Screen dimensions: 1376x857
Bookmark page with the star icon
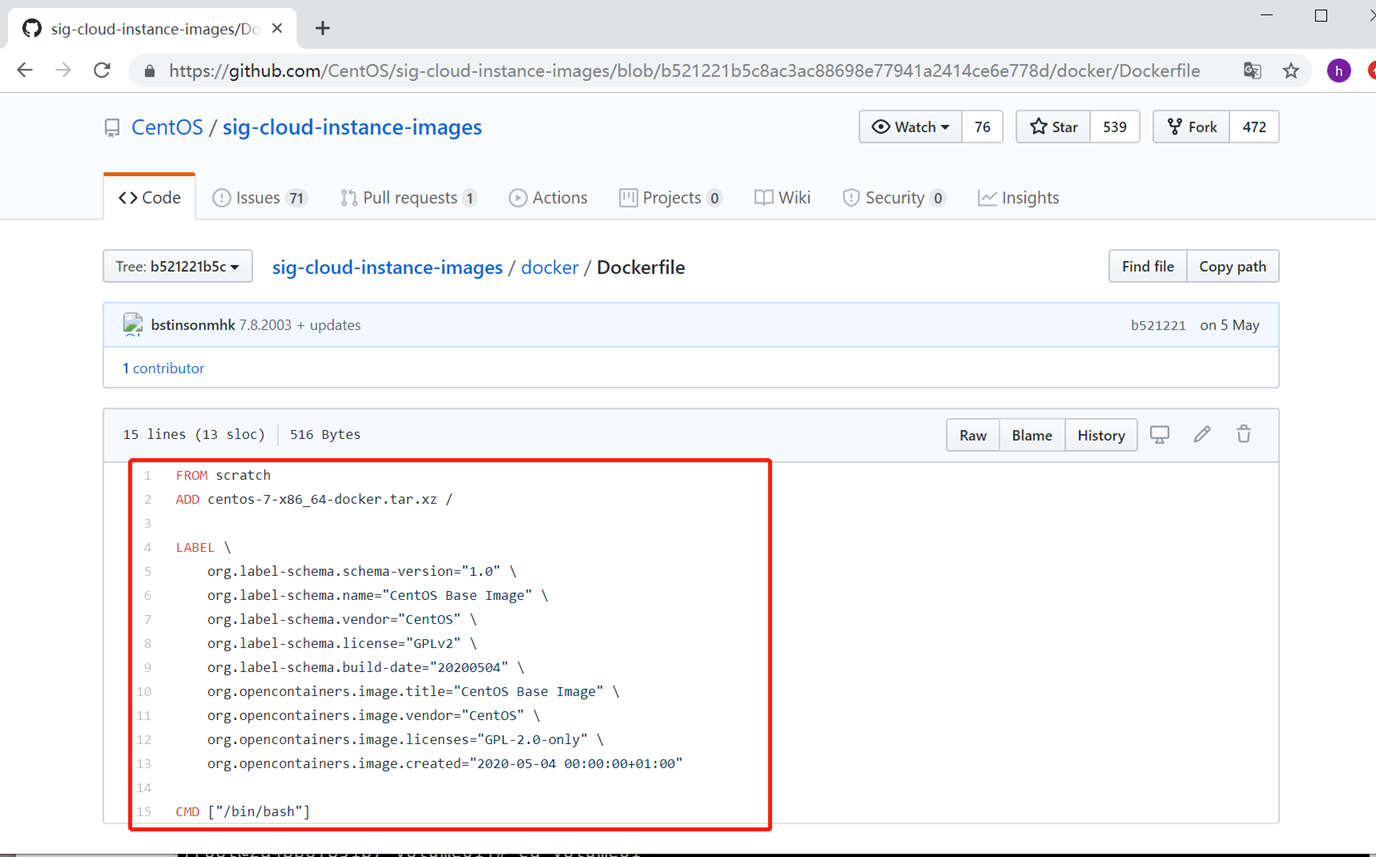coord(1291,71)
